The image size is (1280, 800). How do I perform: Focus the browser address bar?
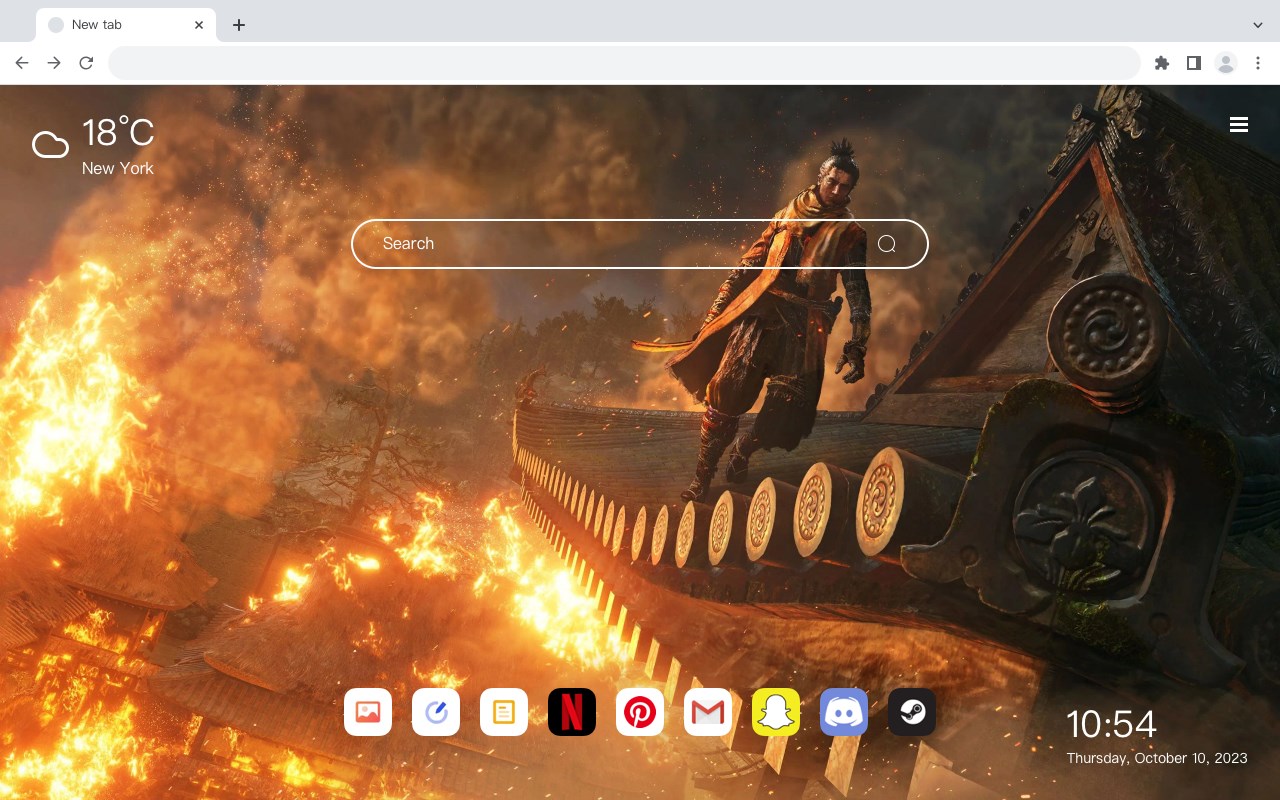coord(624,63)
